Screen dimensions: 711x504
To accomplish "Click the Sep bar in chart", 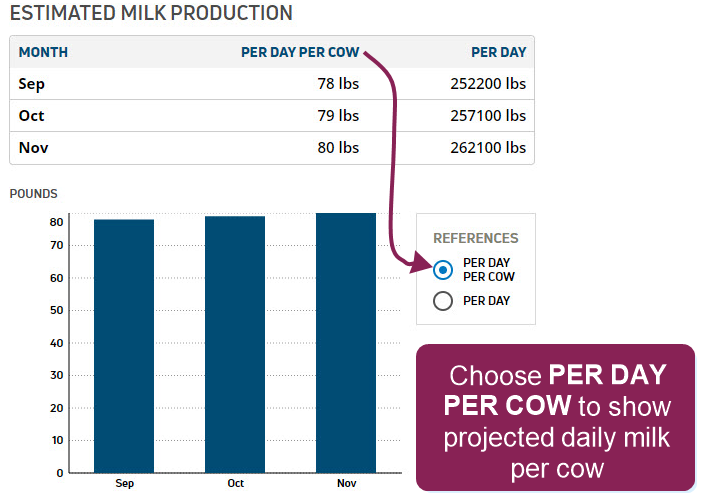I will pos(124,346).
